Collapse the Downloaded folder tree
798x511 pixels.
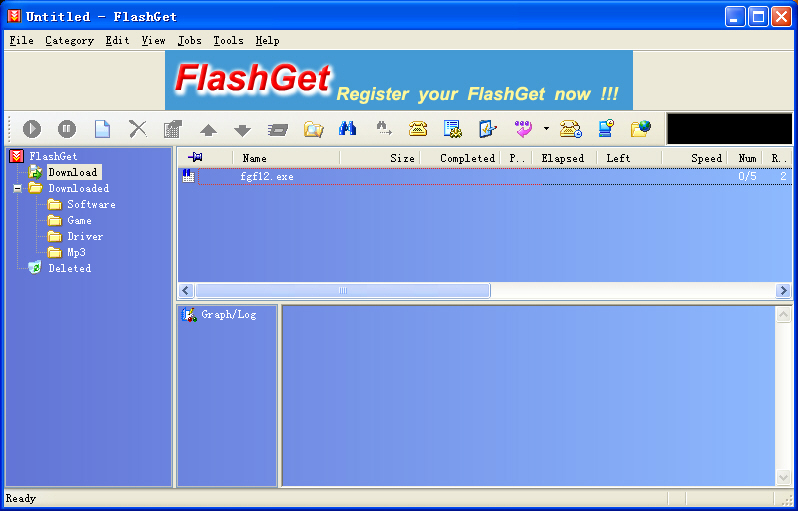click(18, 188)
